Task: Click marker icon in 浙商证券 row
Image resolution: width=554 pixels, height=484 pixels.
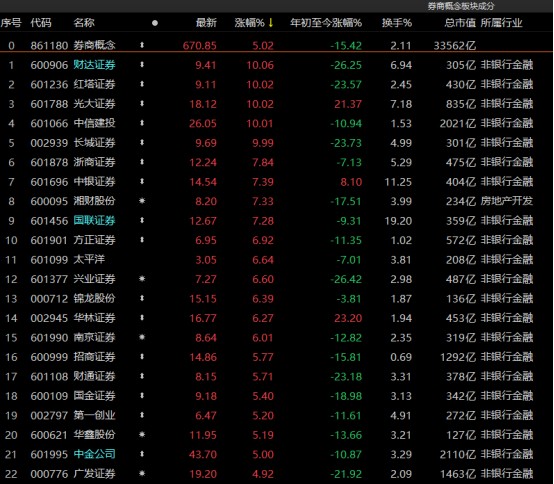Action: 142,162
